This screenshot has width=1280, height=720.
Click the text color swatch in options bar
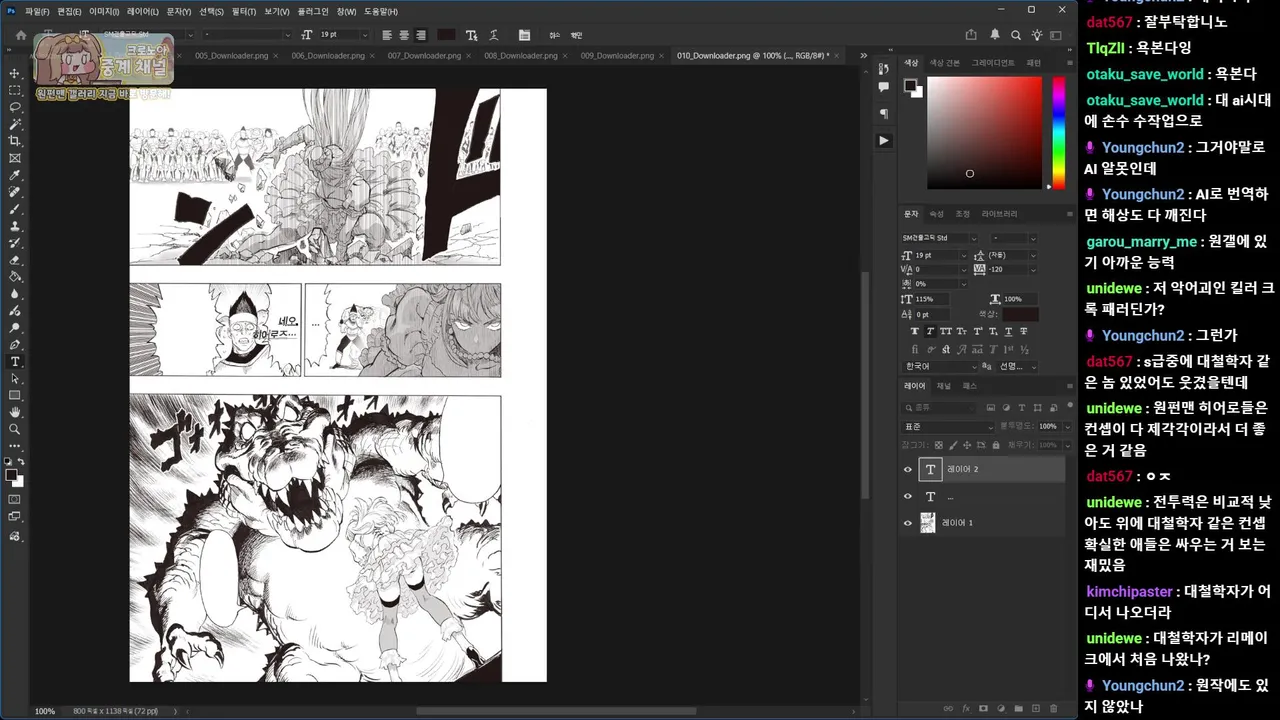(446, 35)
